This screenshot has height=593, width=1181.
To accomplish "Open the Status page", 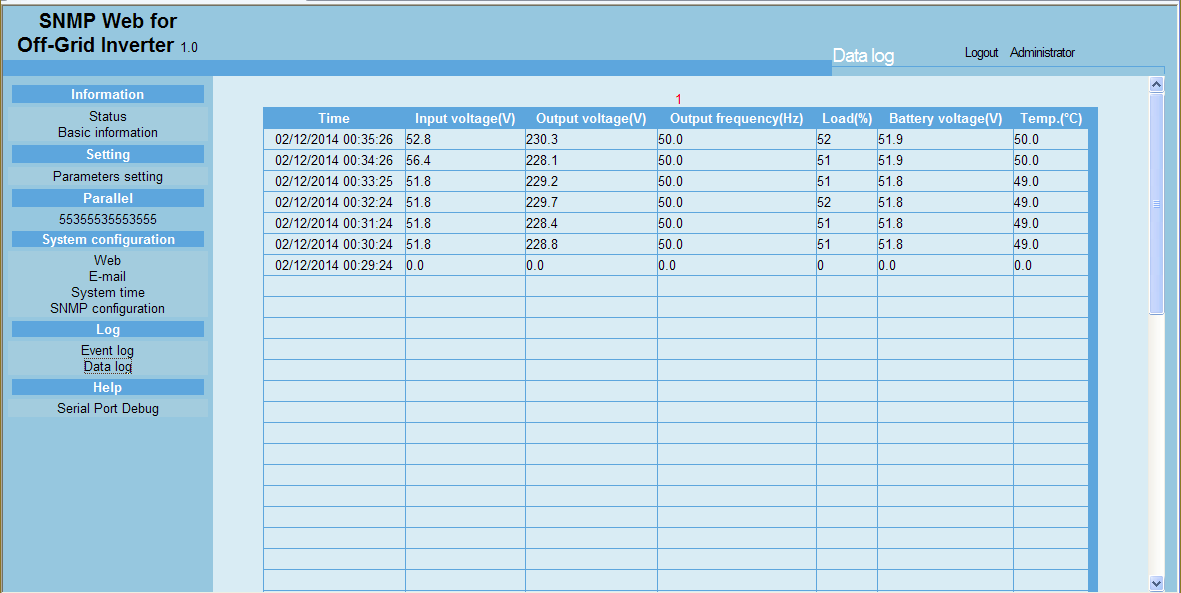I will [108, 117].
